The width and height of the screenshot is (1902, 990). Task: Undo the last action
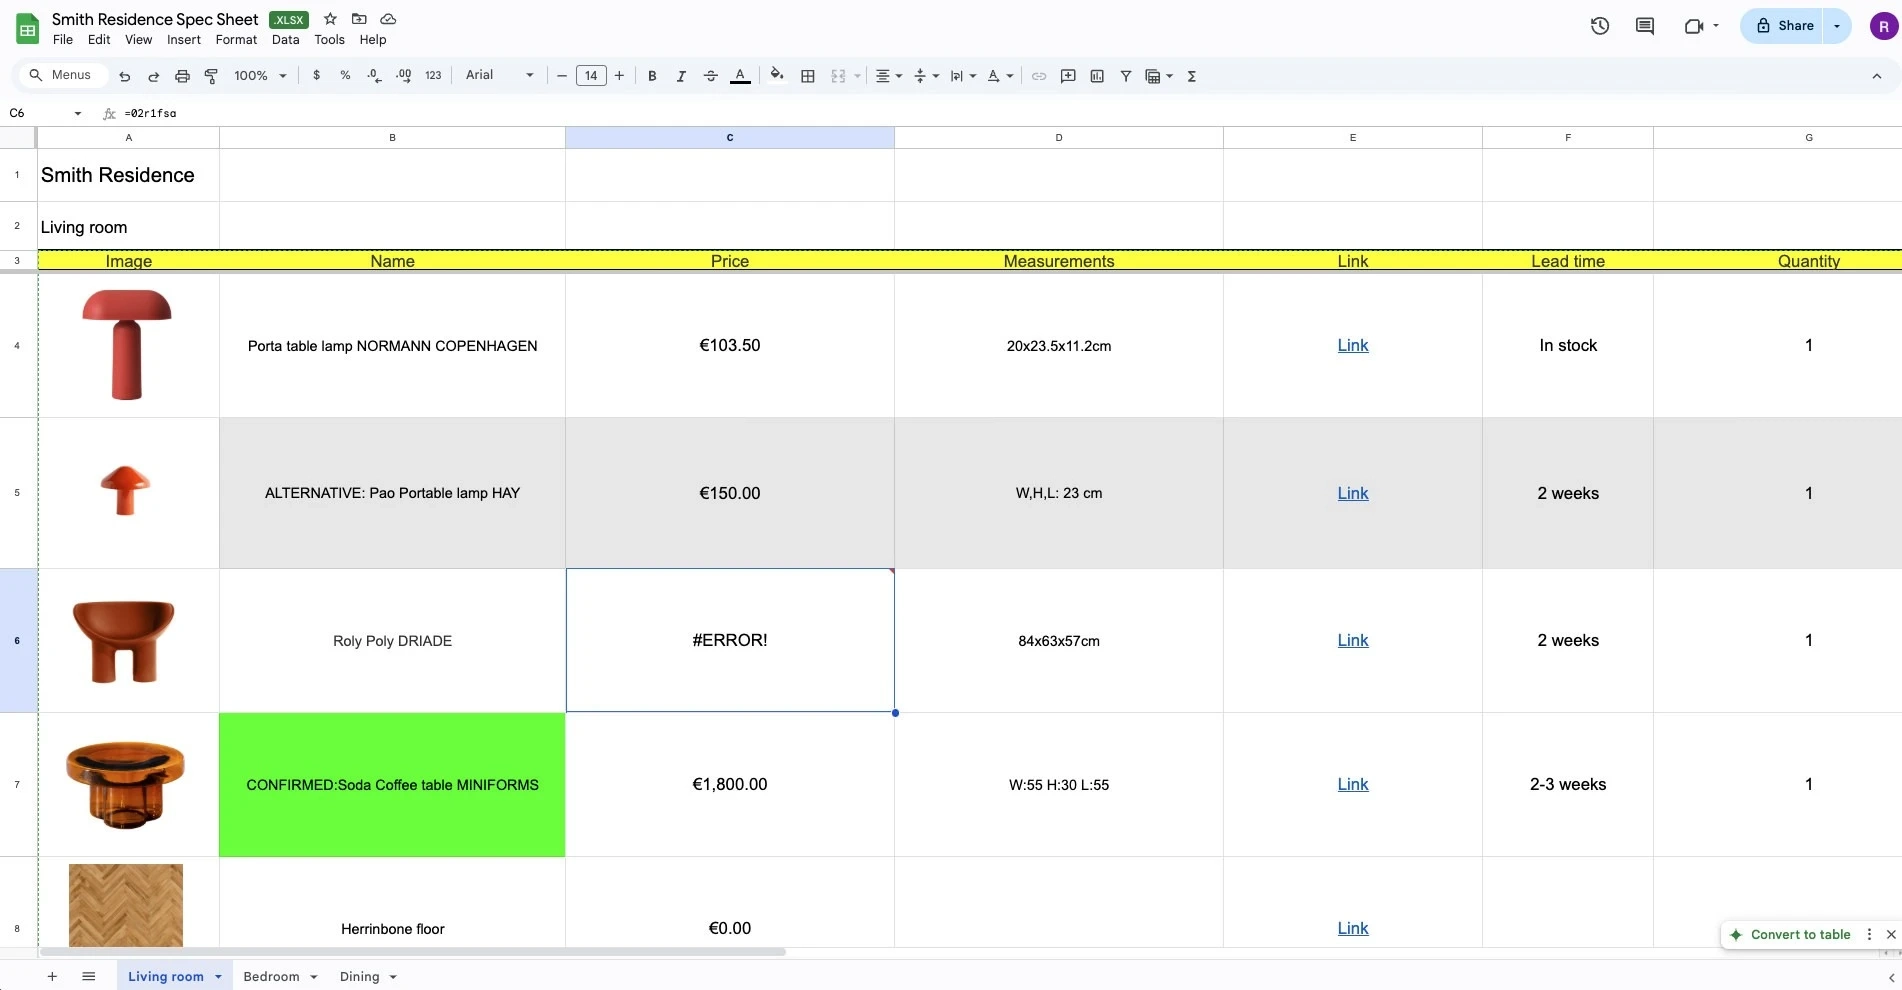[x=125, y=76]
